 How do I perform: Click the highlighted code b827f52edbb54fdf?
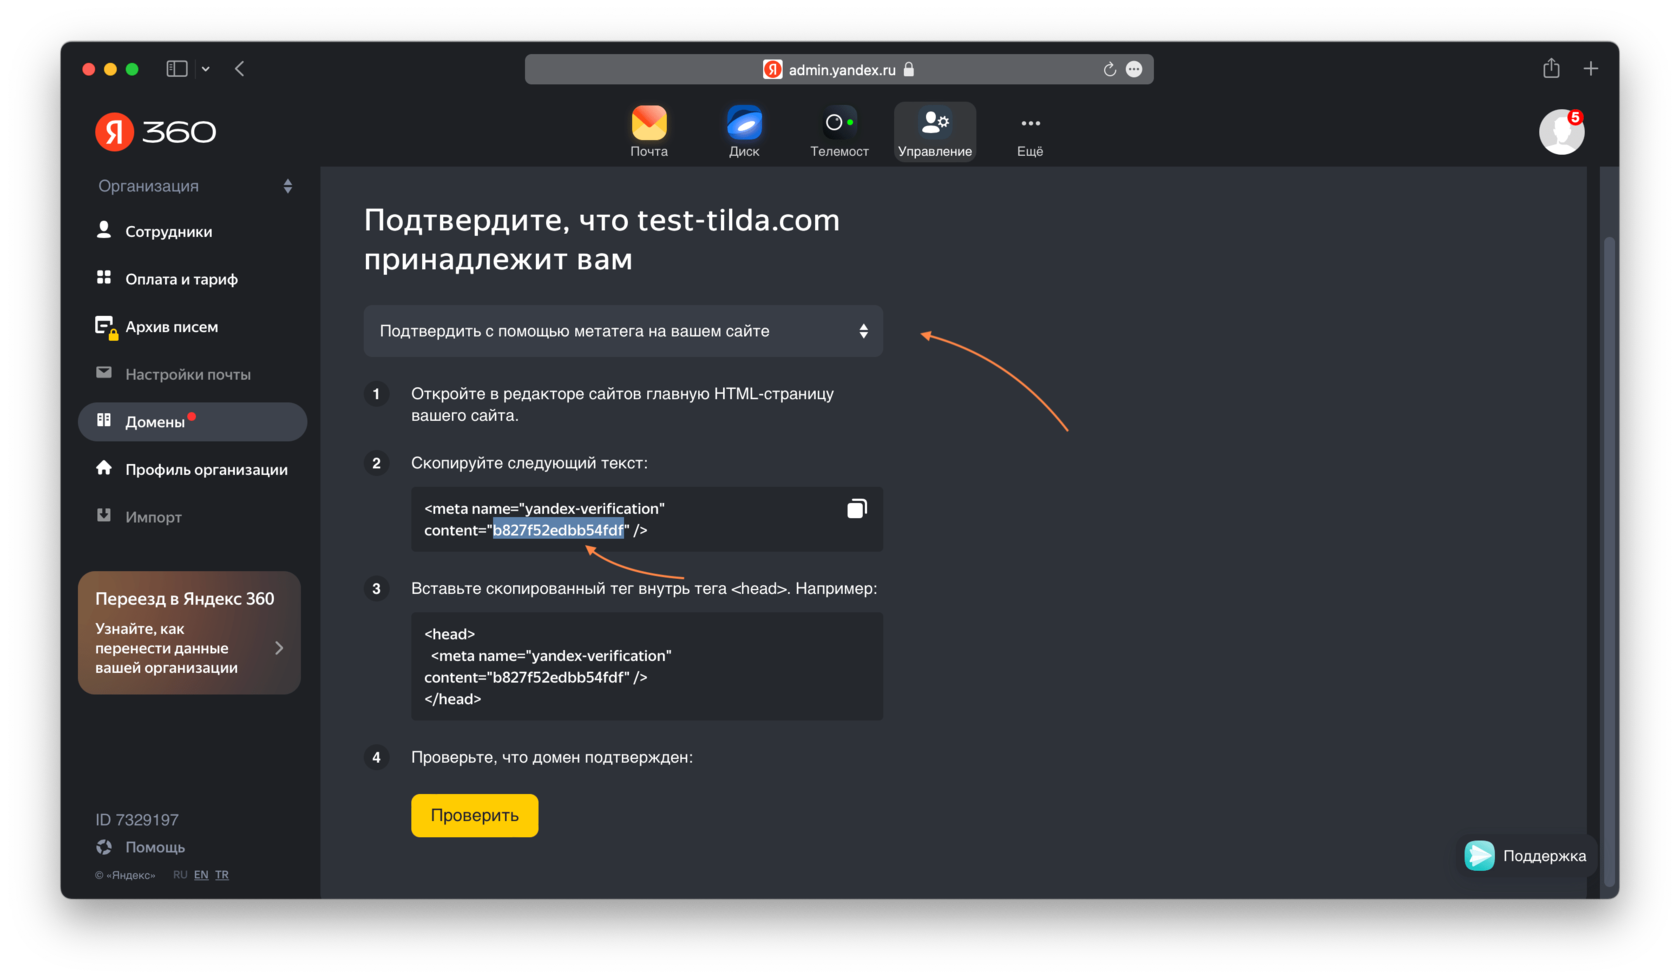pyautogui.click(x=559, y=530)
